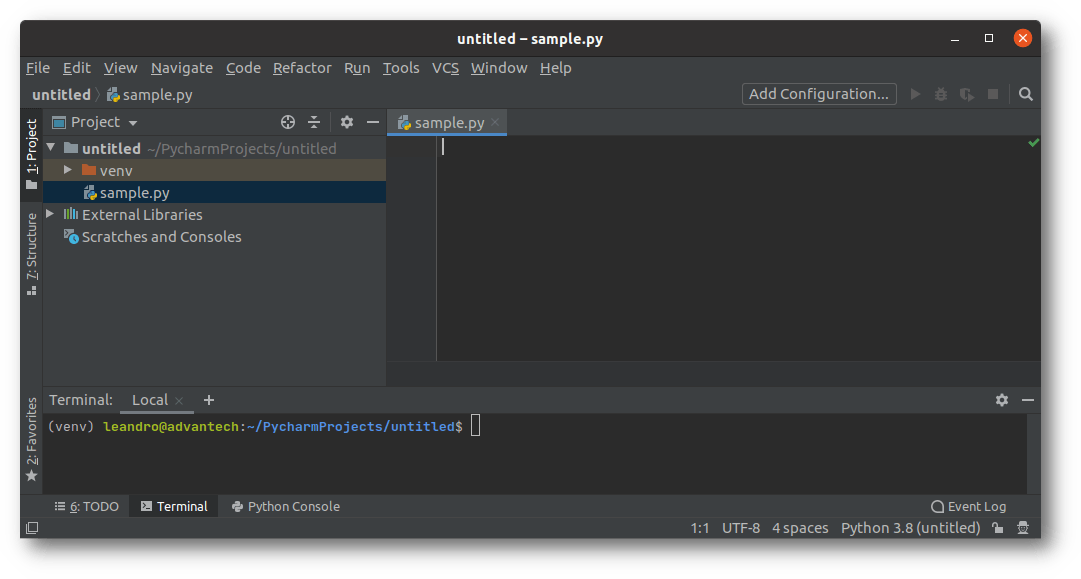Click the Project panel settings gear

[x=345, y=121]
